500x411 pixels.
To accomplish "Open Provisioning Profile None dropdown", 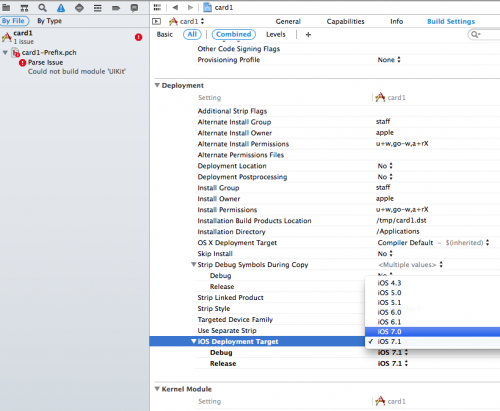I will coord(389,60).
